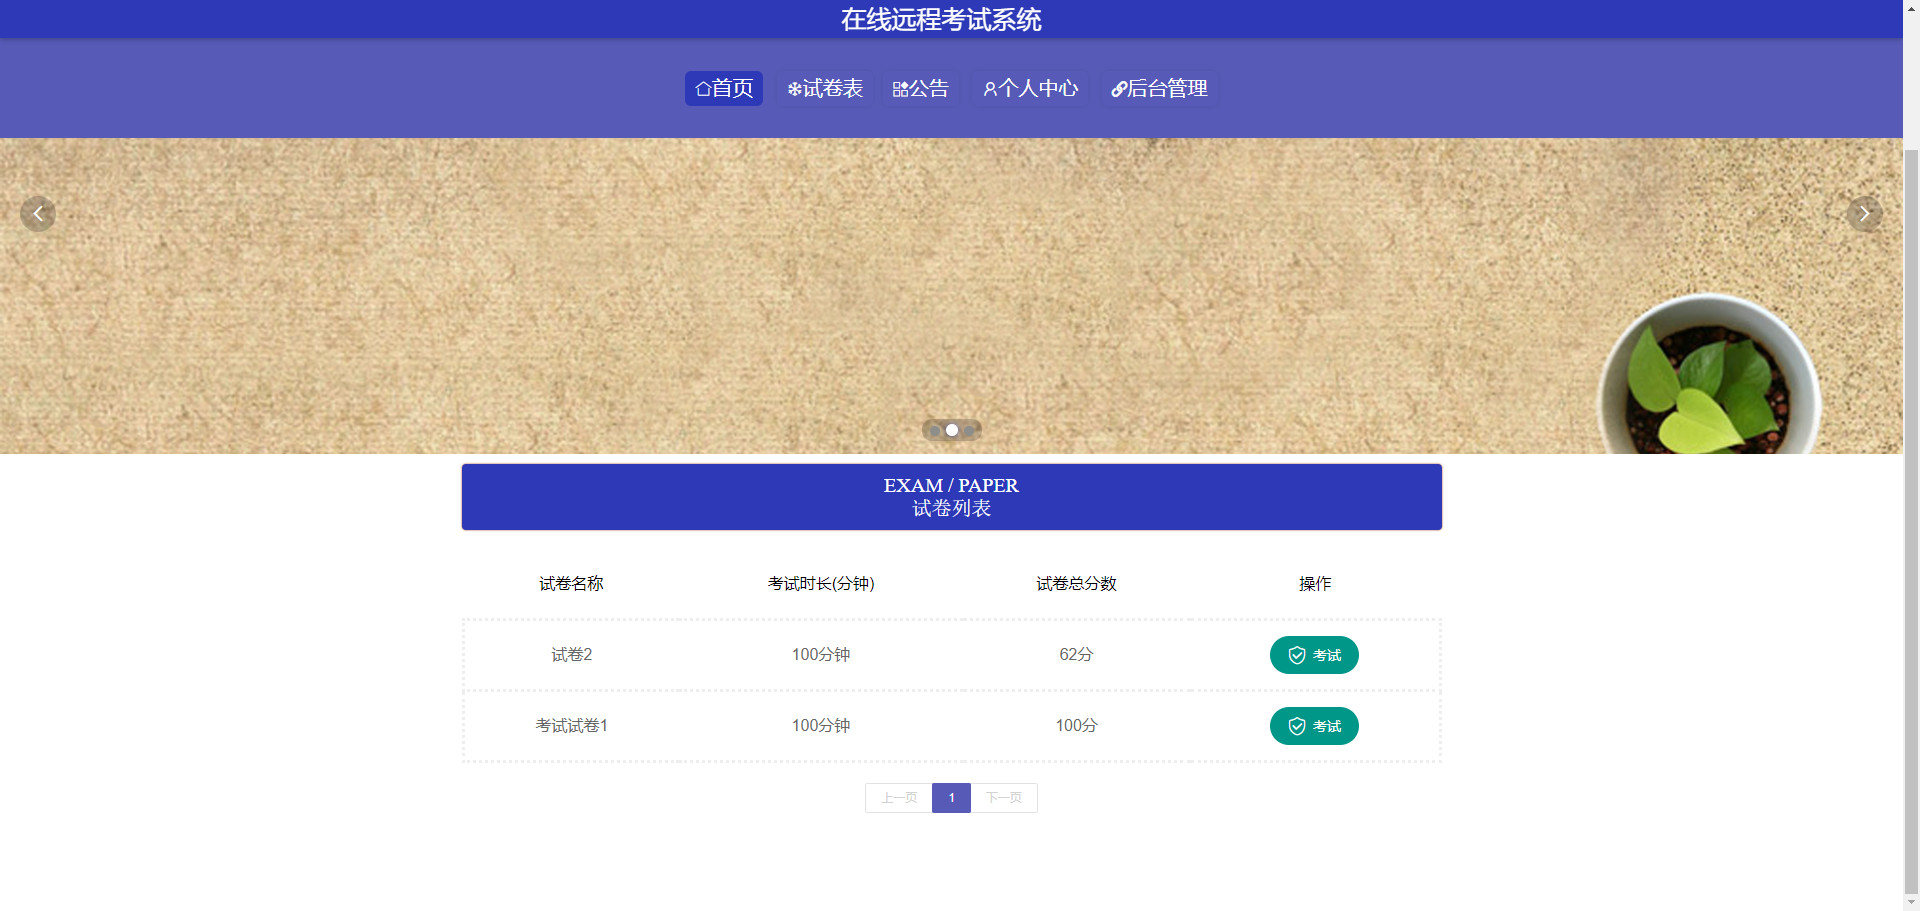Click the home icon beside 首页
Image resolution: width=1920 pixels, height=911 pixels.
(703, 89)
